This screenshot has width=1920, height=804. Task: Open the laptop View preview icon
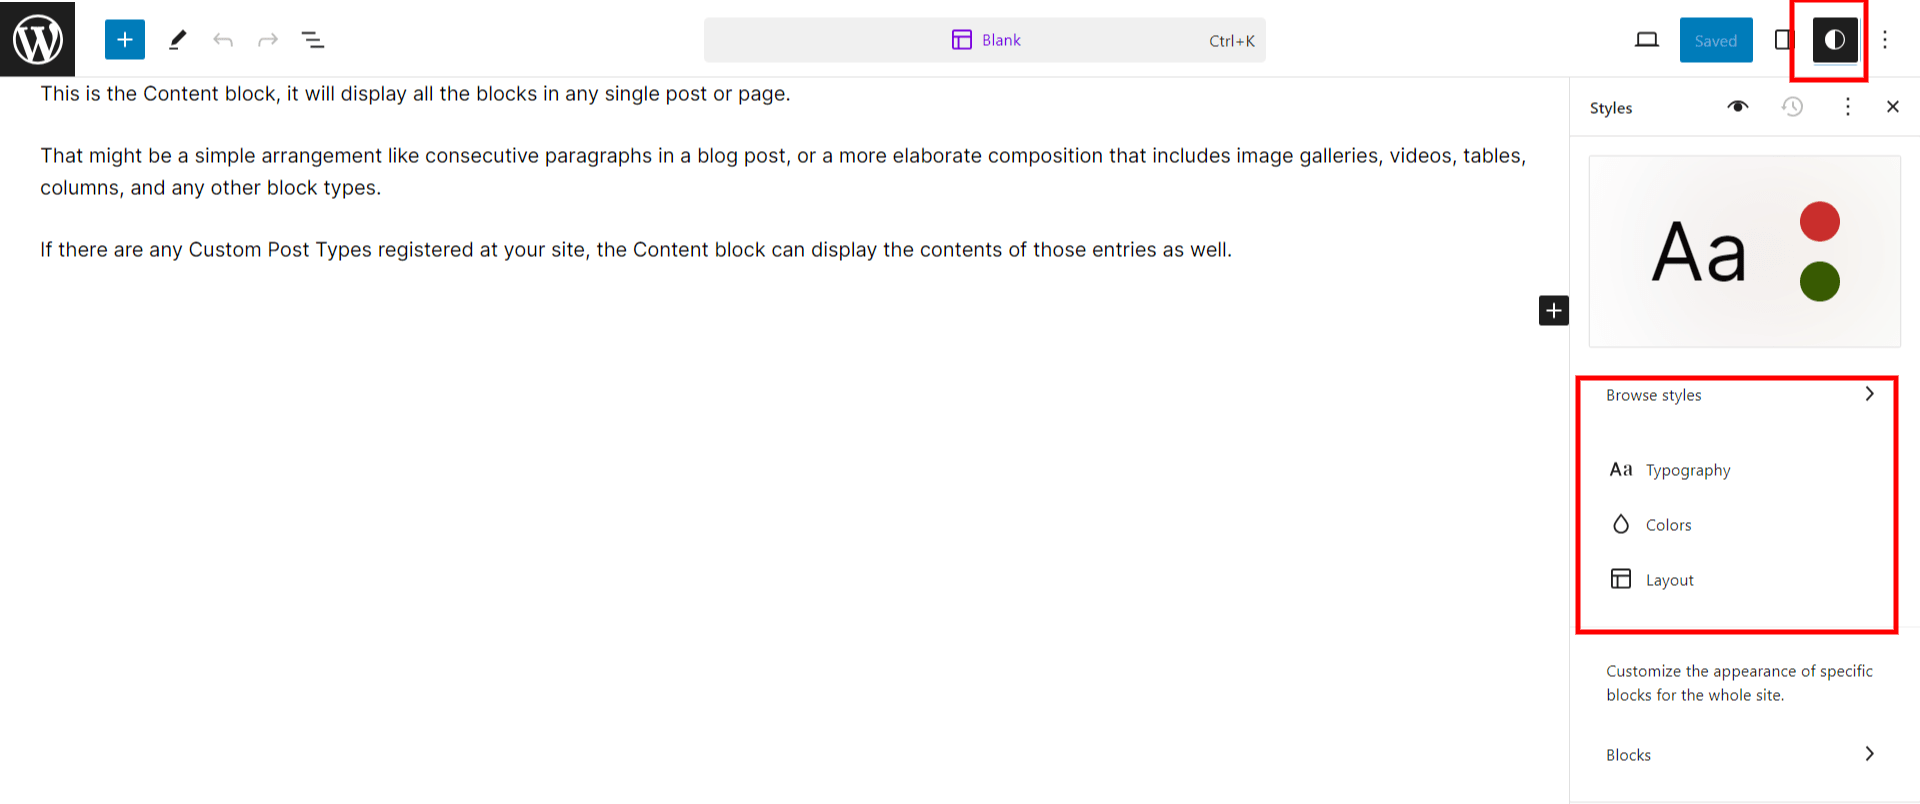pyautogui.click(x=1646, y=40)
